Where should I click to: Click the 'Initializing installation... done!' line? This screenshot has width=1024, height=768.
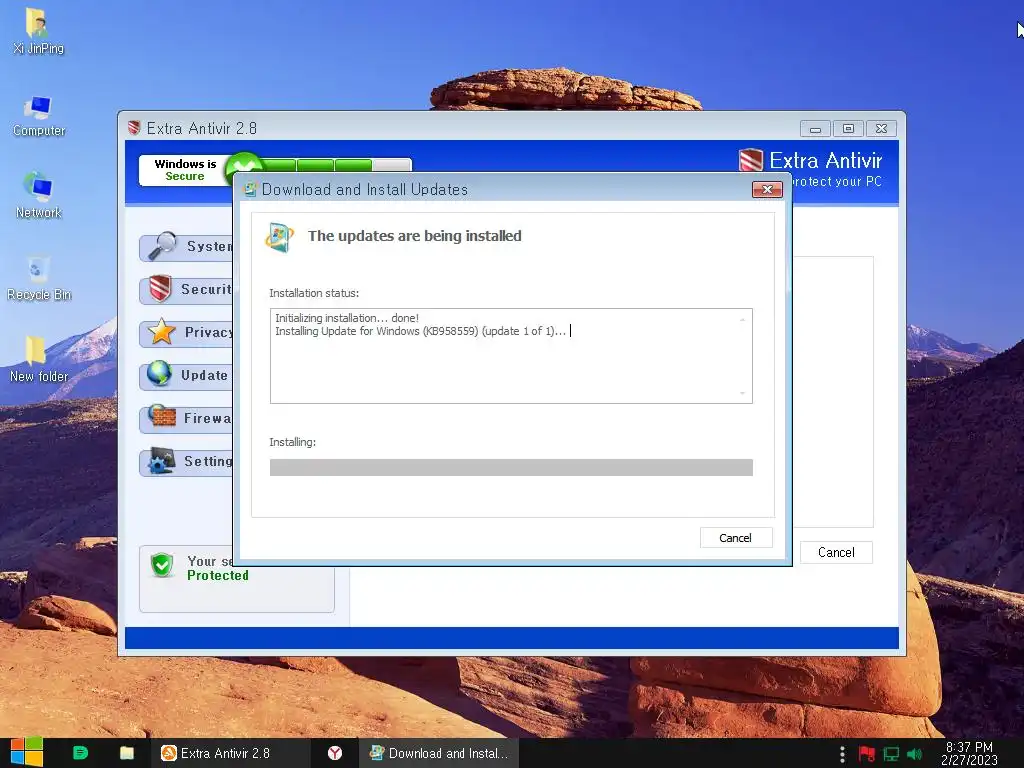pyautogui.click(x=347, y=318)
